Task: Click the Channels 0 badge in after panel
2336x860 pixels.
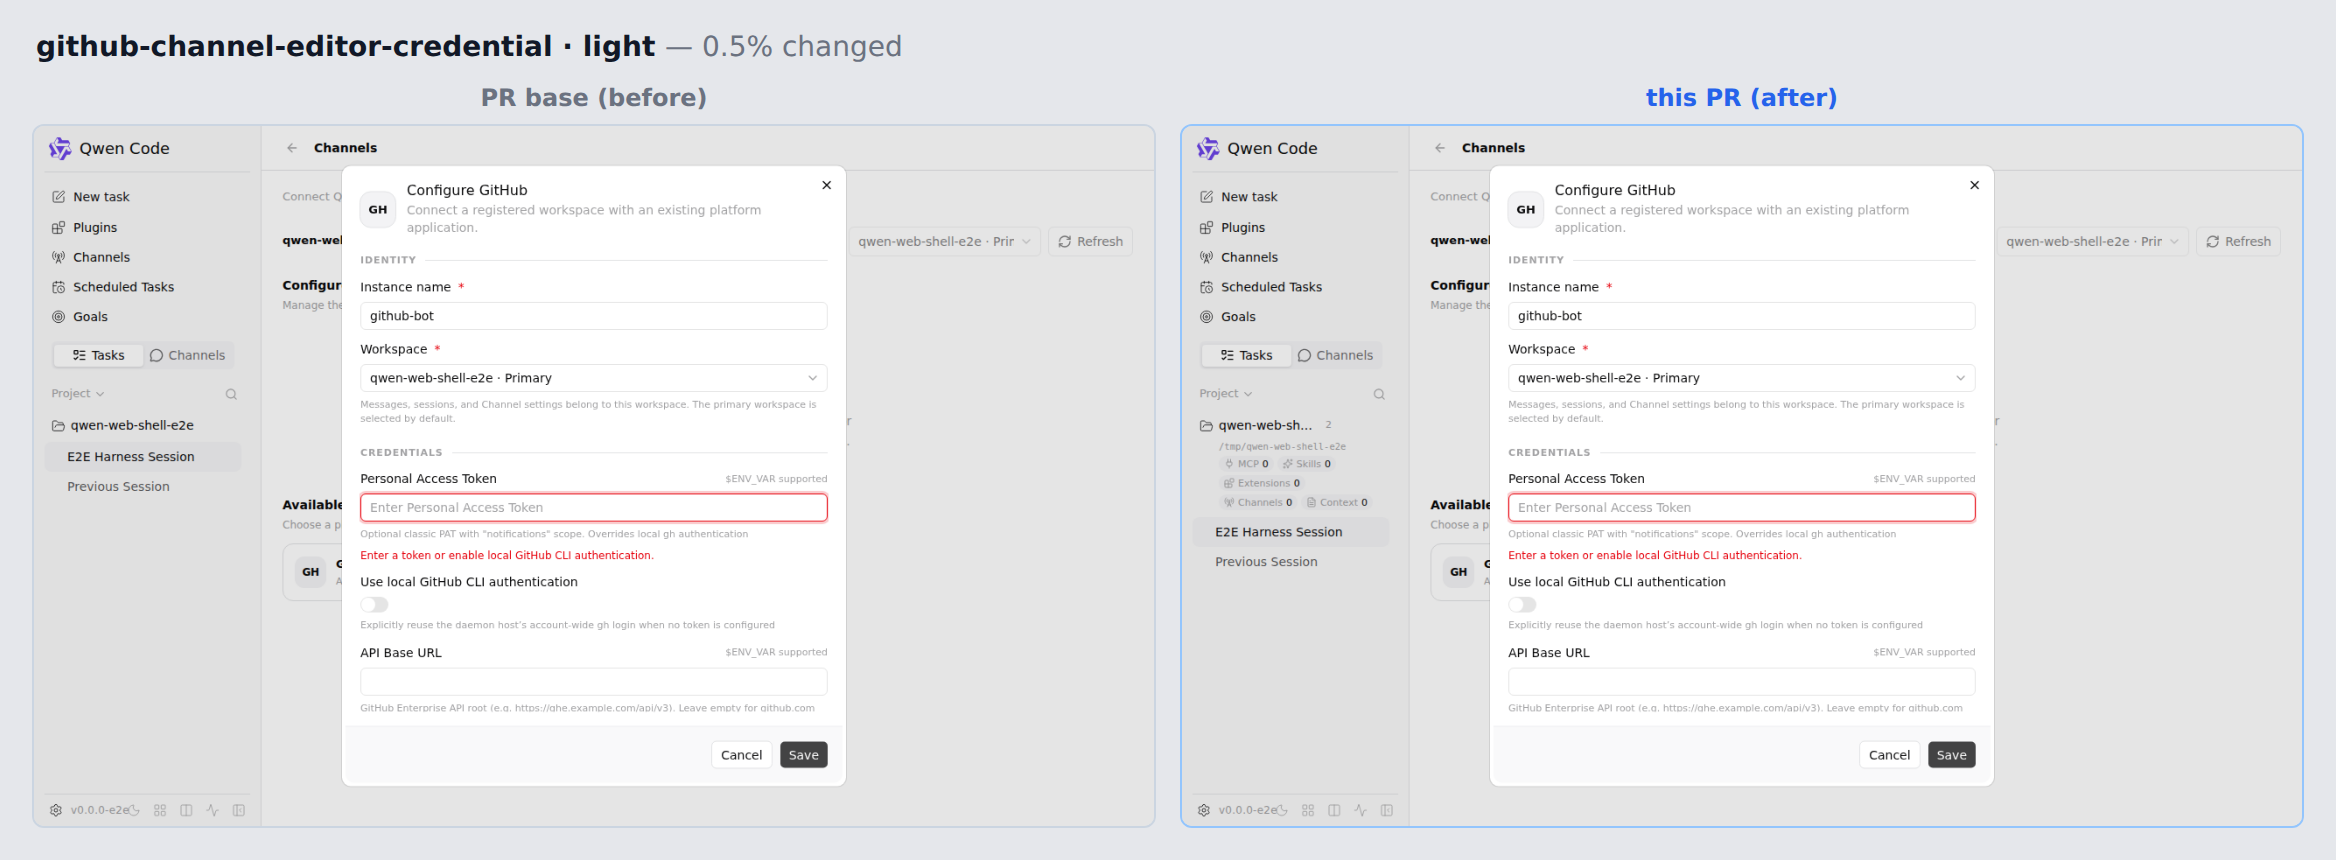Action: [x=1258, y=503]
